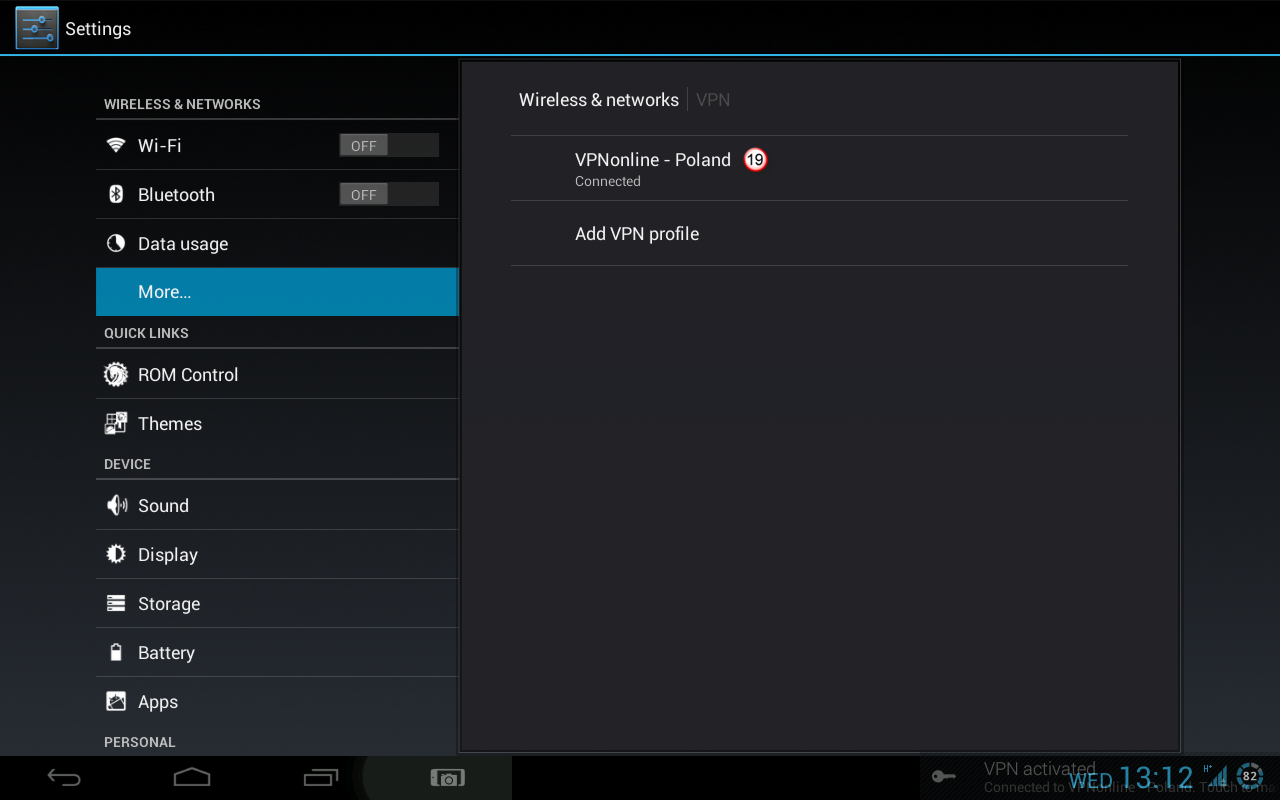The height and width of the screenshot is (800, 1280).
Task: Open Wi-Fi settings label
Action: pos(160,145)
